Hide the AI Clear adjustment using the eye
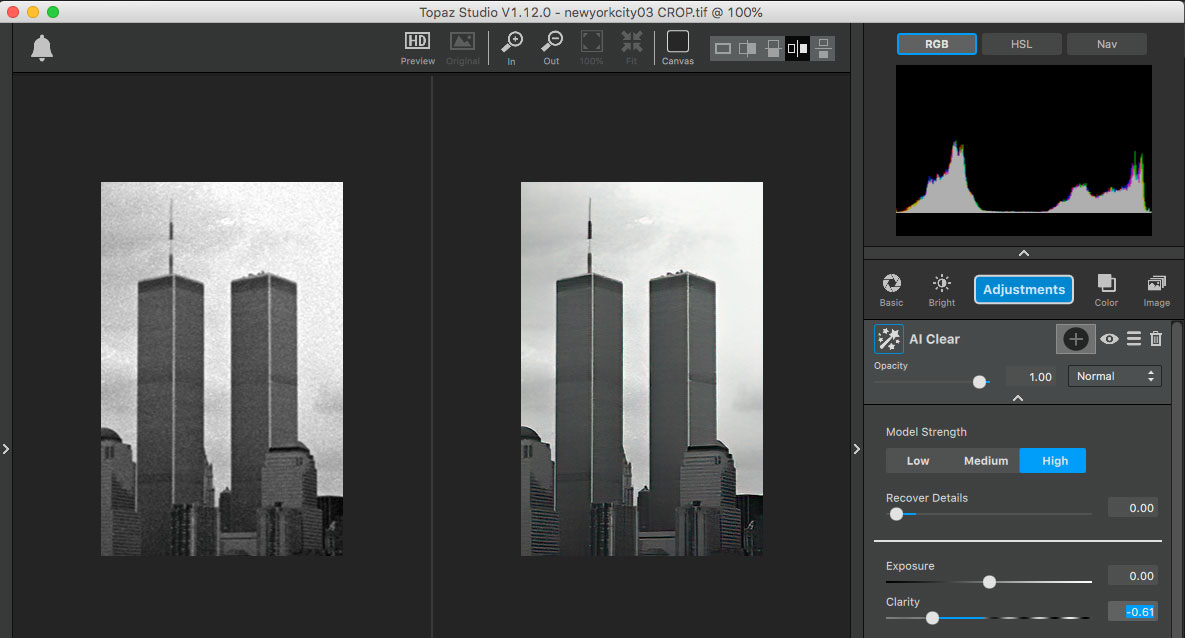 pyautogui.click(x=1109, y=339)
